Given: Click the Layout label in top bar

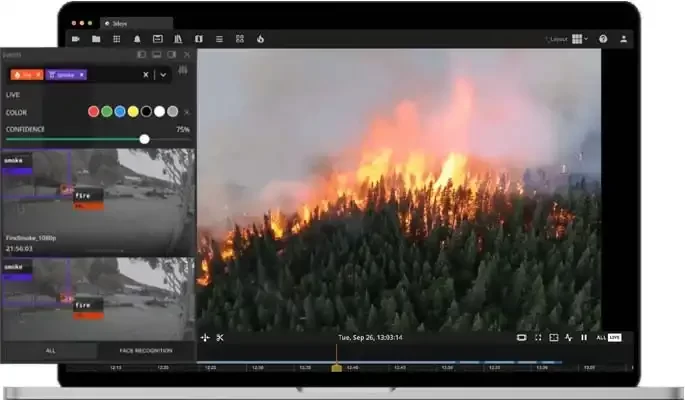Looking at the screenshot, I should pos(558,39).
